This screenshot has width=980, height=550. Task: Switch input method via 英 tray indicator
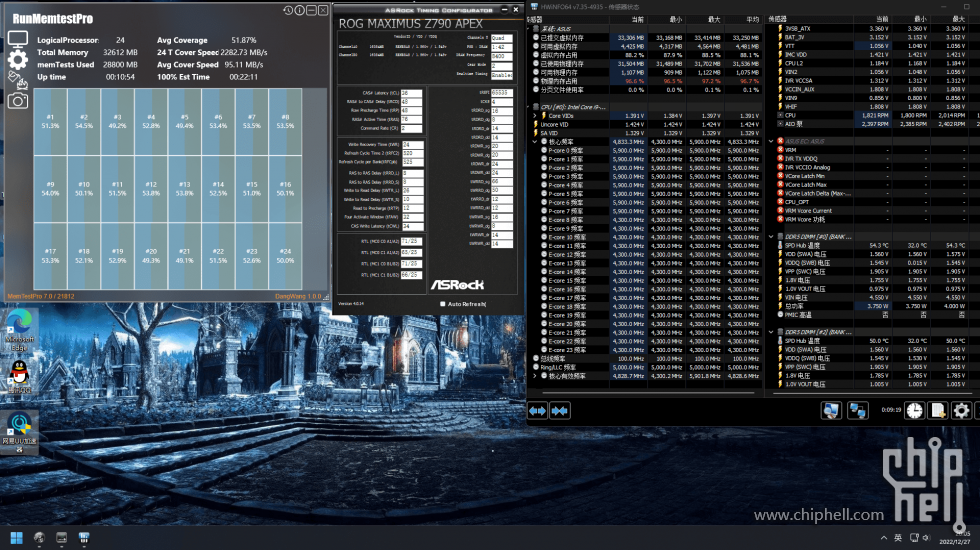898,538
